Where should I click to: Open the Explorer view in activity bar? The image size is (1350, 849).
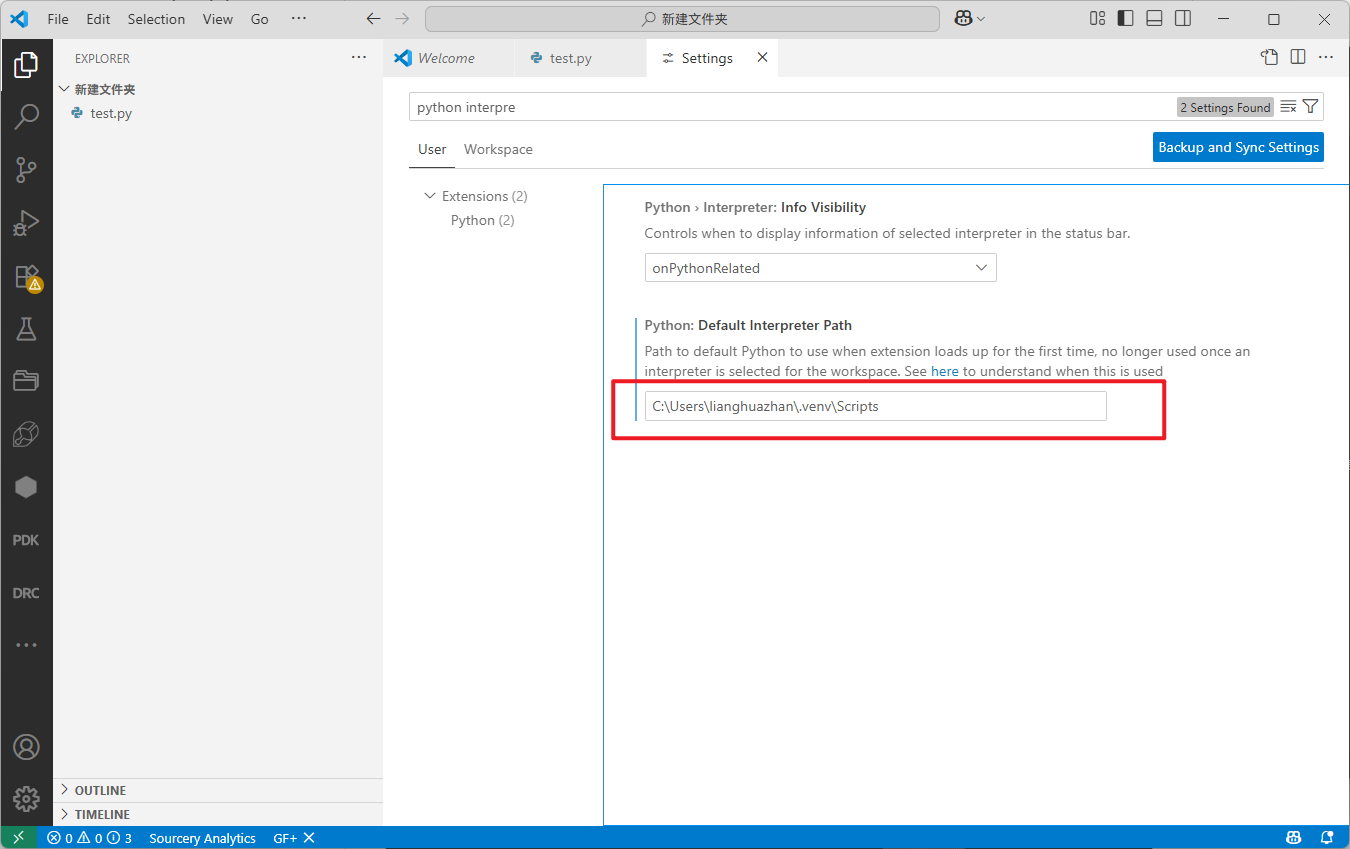click(26, 66)
